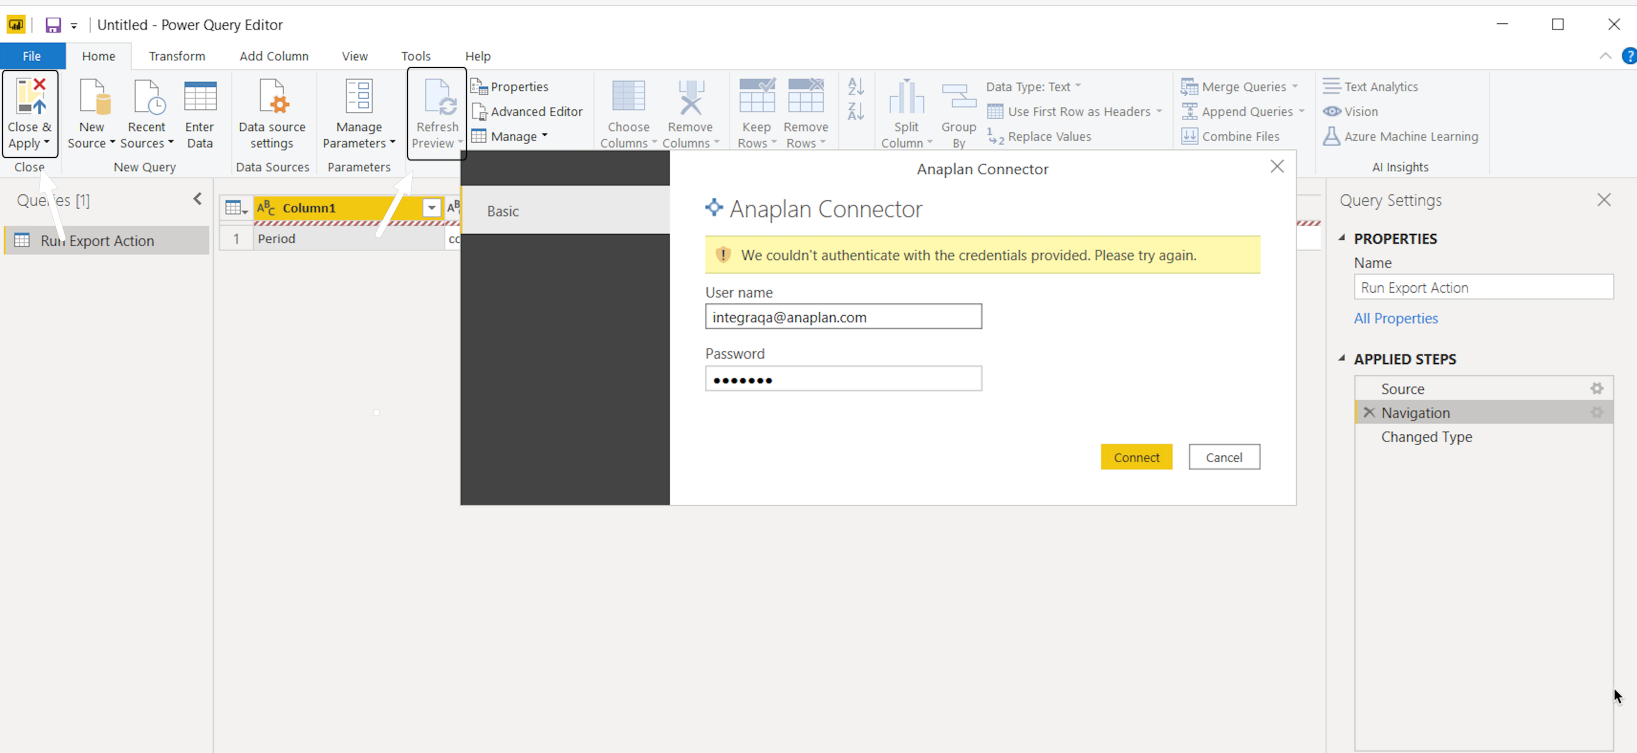Collapse the ribbon with the caret
1637x753 pixels.
tap(1605, 56)
